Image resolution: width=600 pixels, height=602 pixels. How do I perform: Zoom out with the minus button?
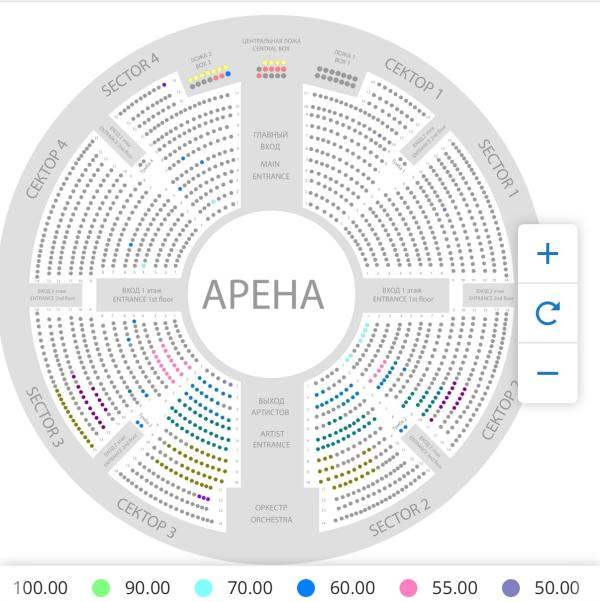tap(547, 373)
